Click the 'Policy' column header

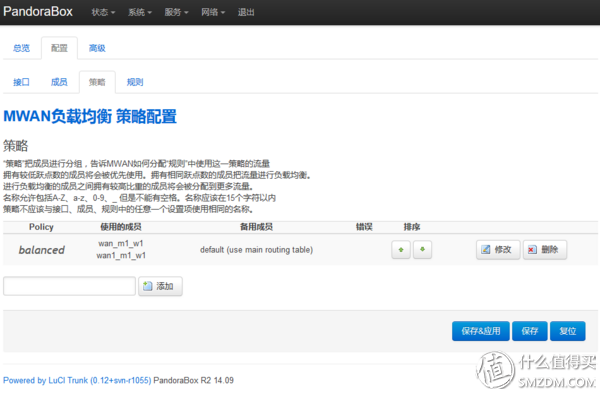tap(41, 227)
